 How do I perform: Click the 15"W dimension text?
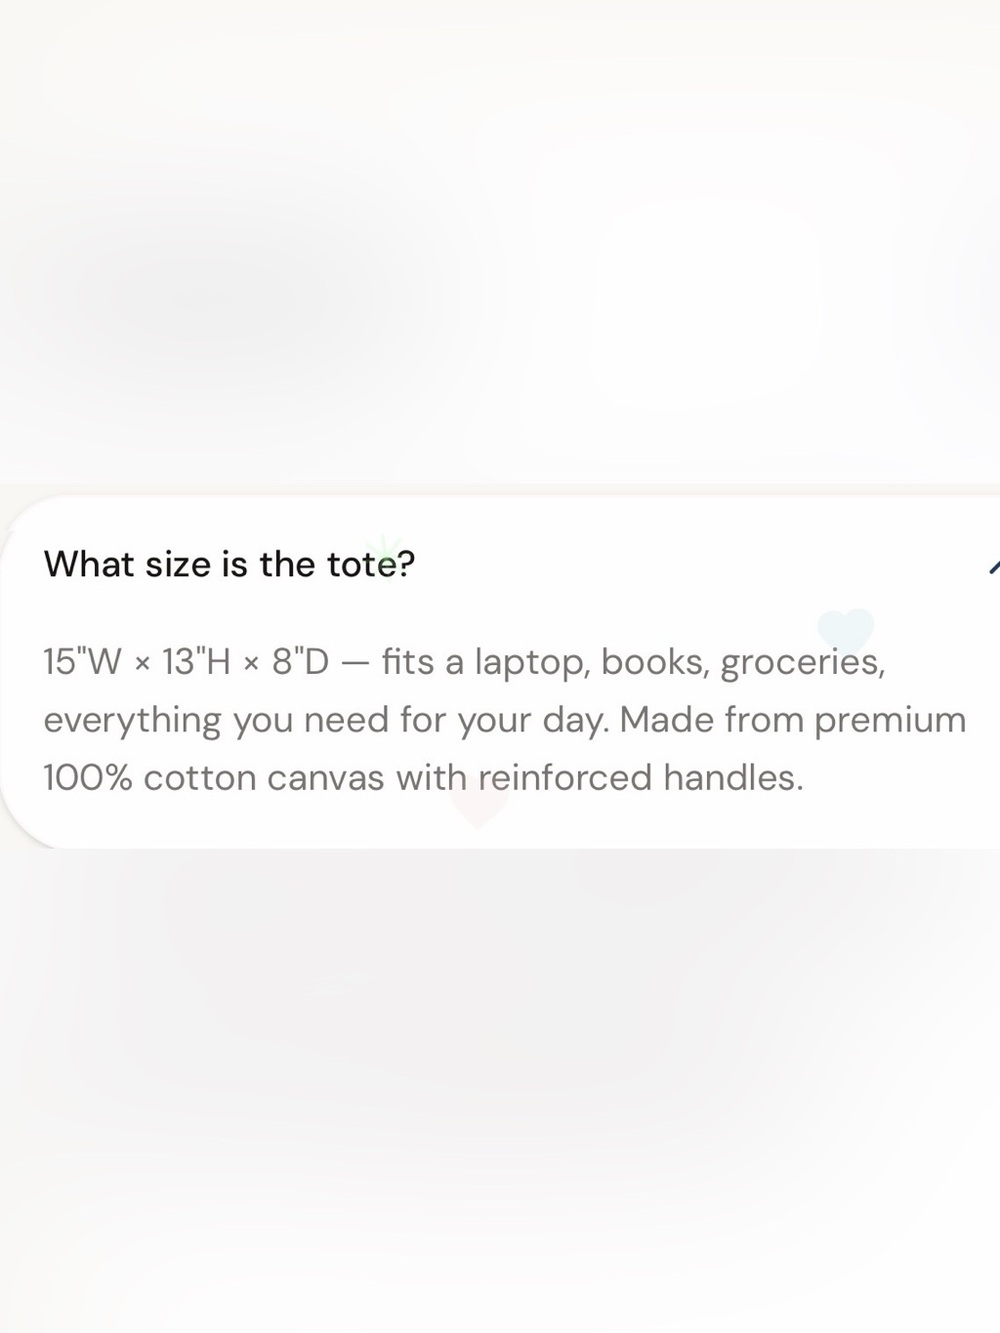pyautogui.click(x=82, y=661)
